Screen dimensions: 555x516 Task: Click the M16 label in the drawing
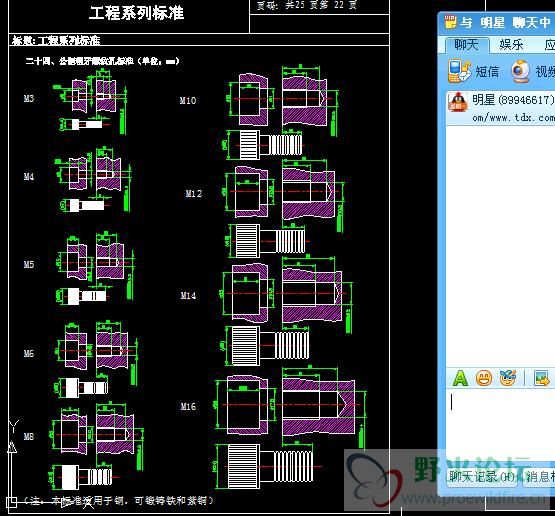[188, 406]
